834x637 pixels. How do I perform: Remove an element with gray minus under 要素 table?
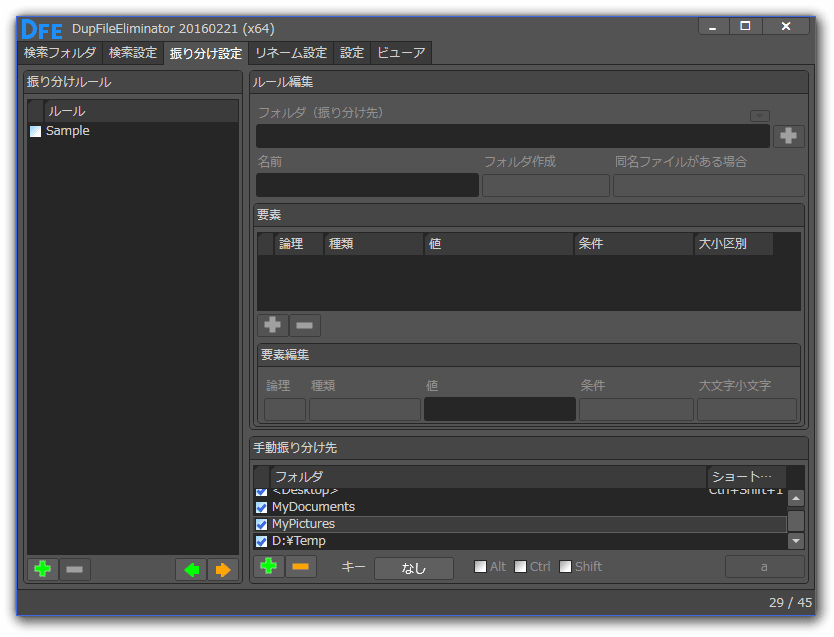(305, 325)
